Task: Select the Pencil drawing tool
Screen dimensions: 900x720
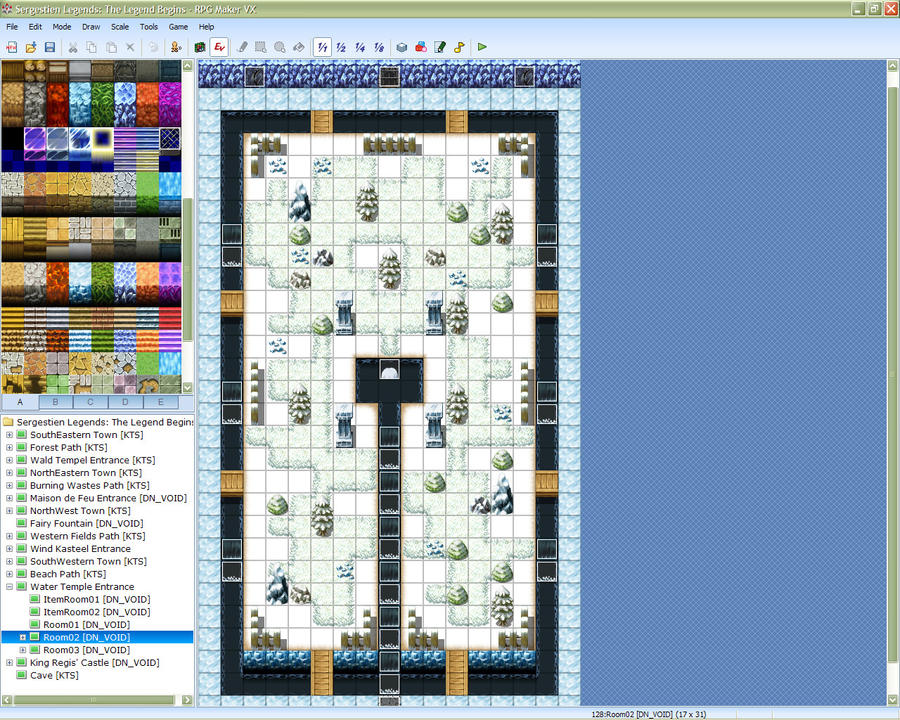Action: (242, 47)
